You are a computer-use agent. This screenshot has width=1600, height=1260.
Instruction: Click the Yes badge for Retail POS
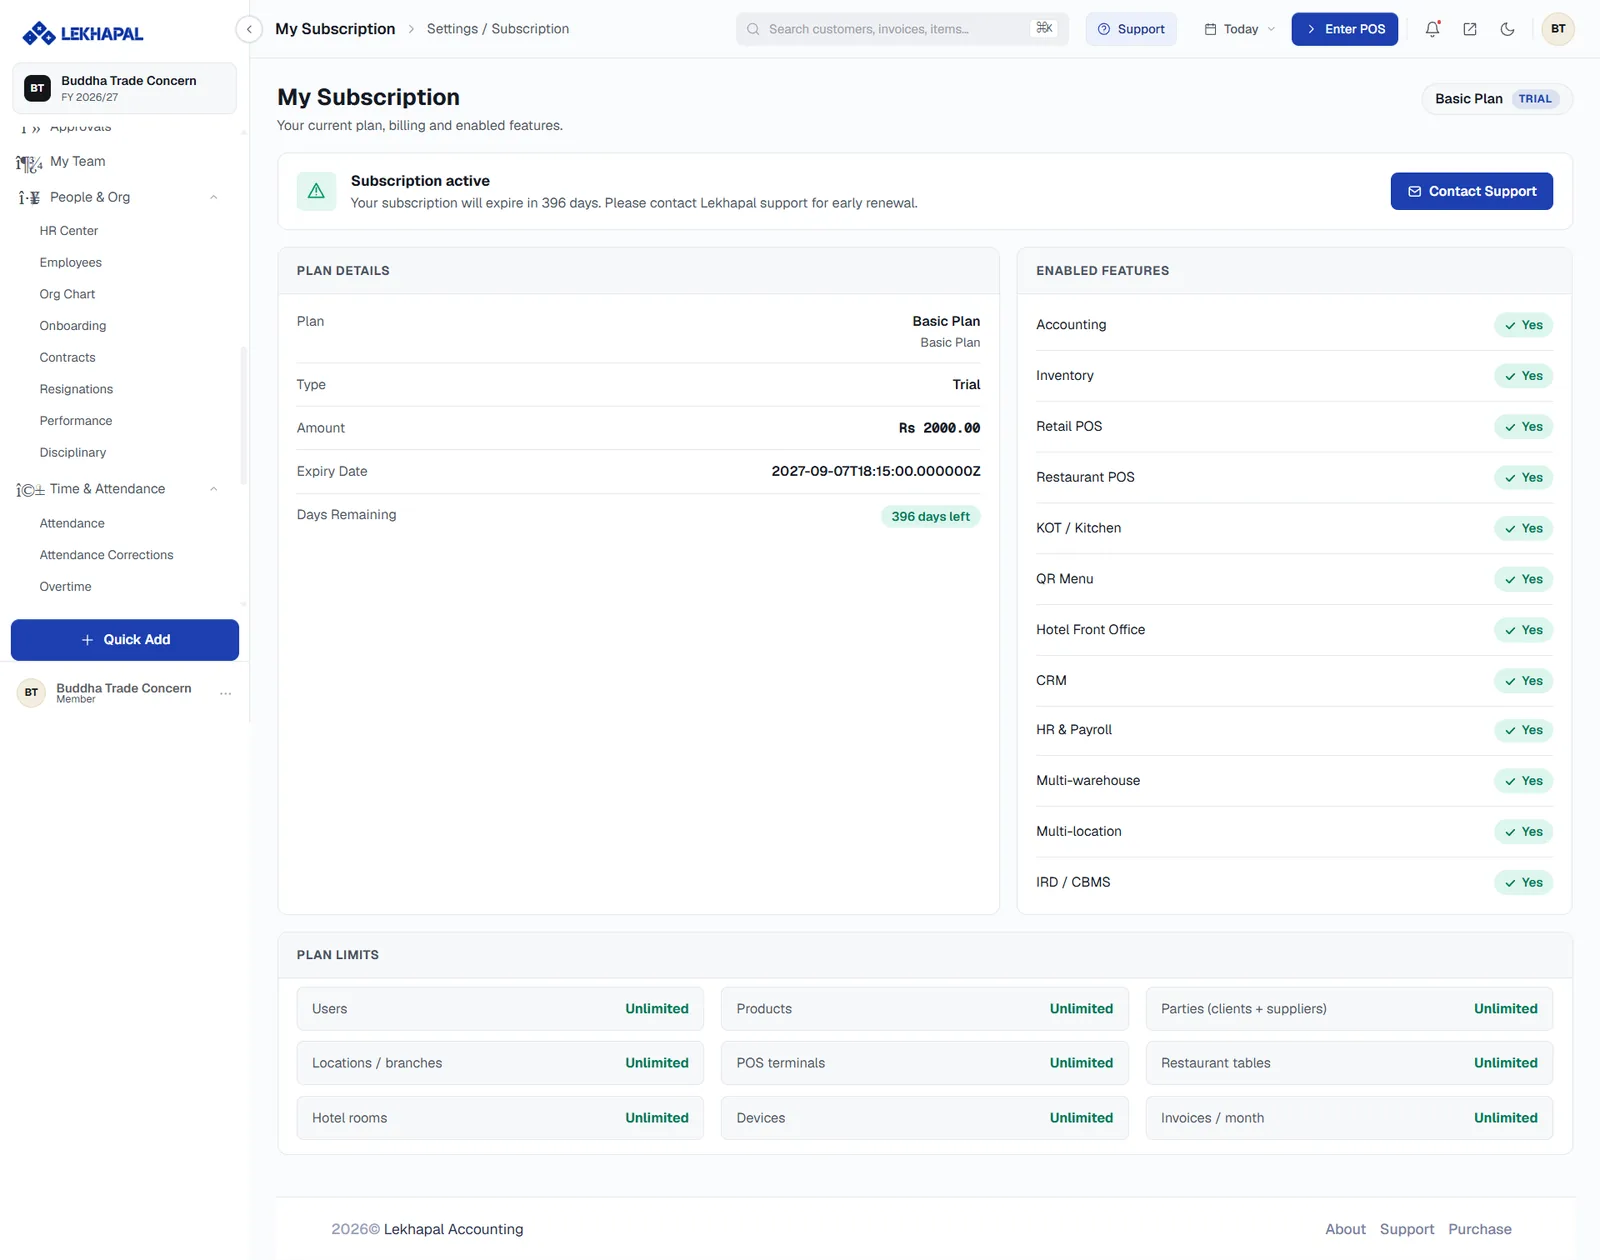point(1523,427)
